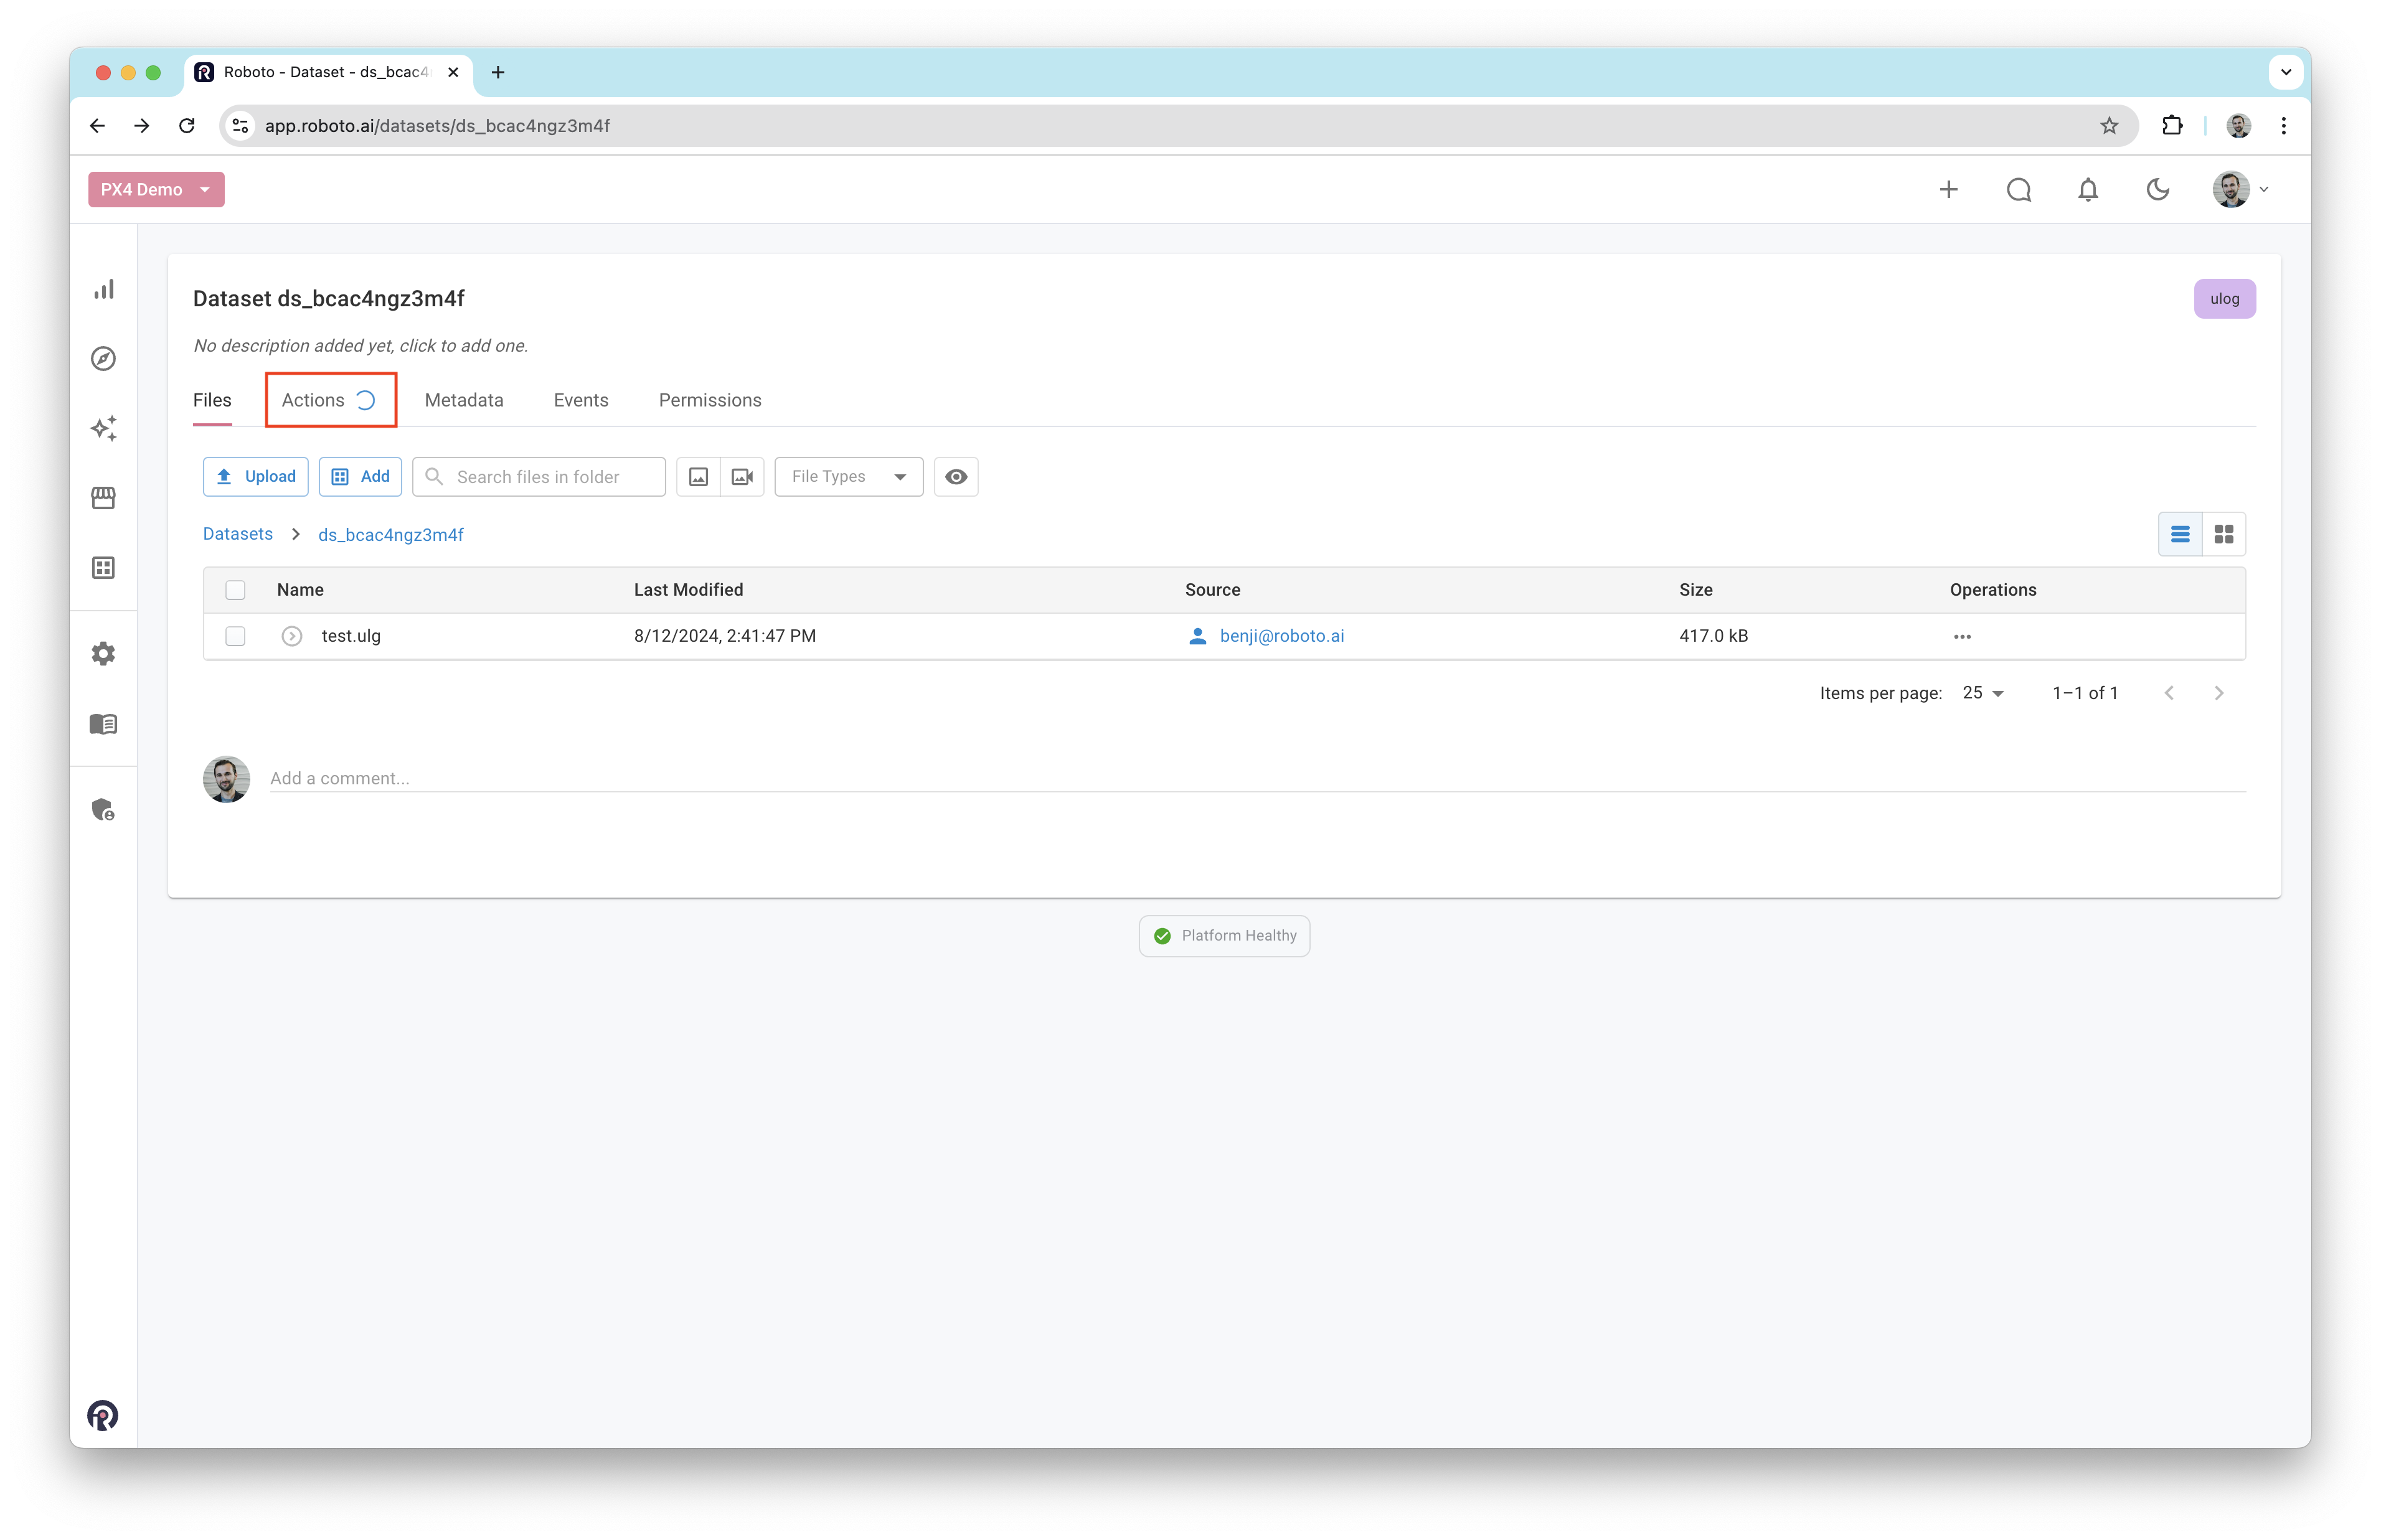The image size is (2381, 1540).
Task: Check the test.ulg row checkbox
Action: pyautogui.click(x=235, y=636)
